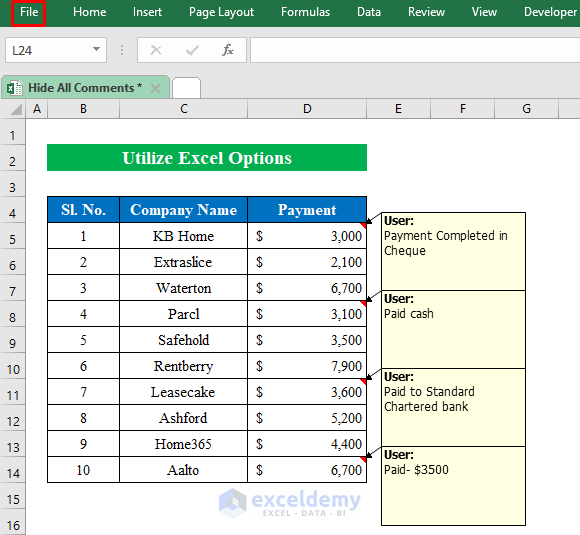Select column A header

37,109
